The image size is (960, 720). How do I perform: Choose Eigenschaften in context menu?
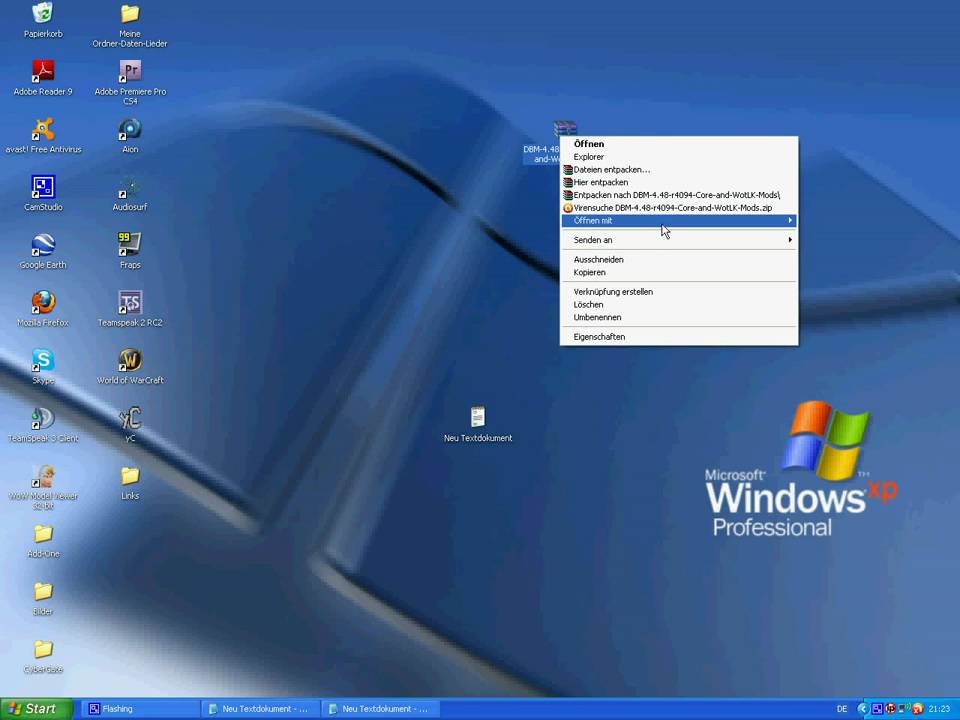(679, 337)
